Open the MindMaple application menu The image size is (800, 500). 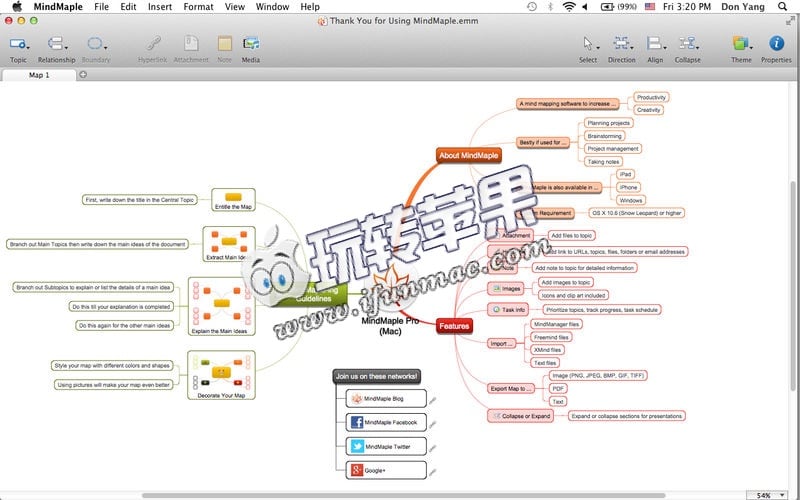[x=59, y=7]
